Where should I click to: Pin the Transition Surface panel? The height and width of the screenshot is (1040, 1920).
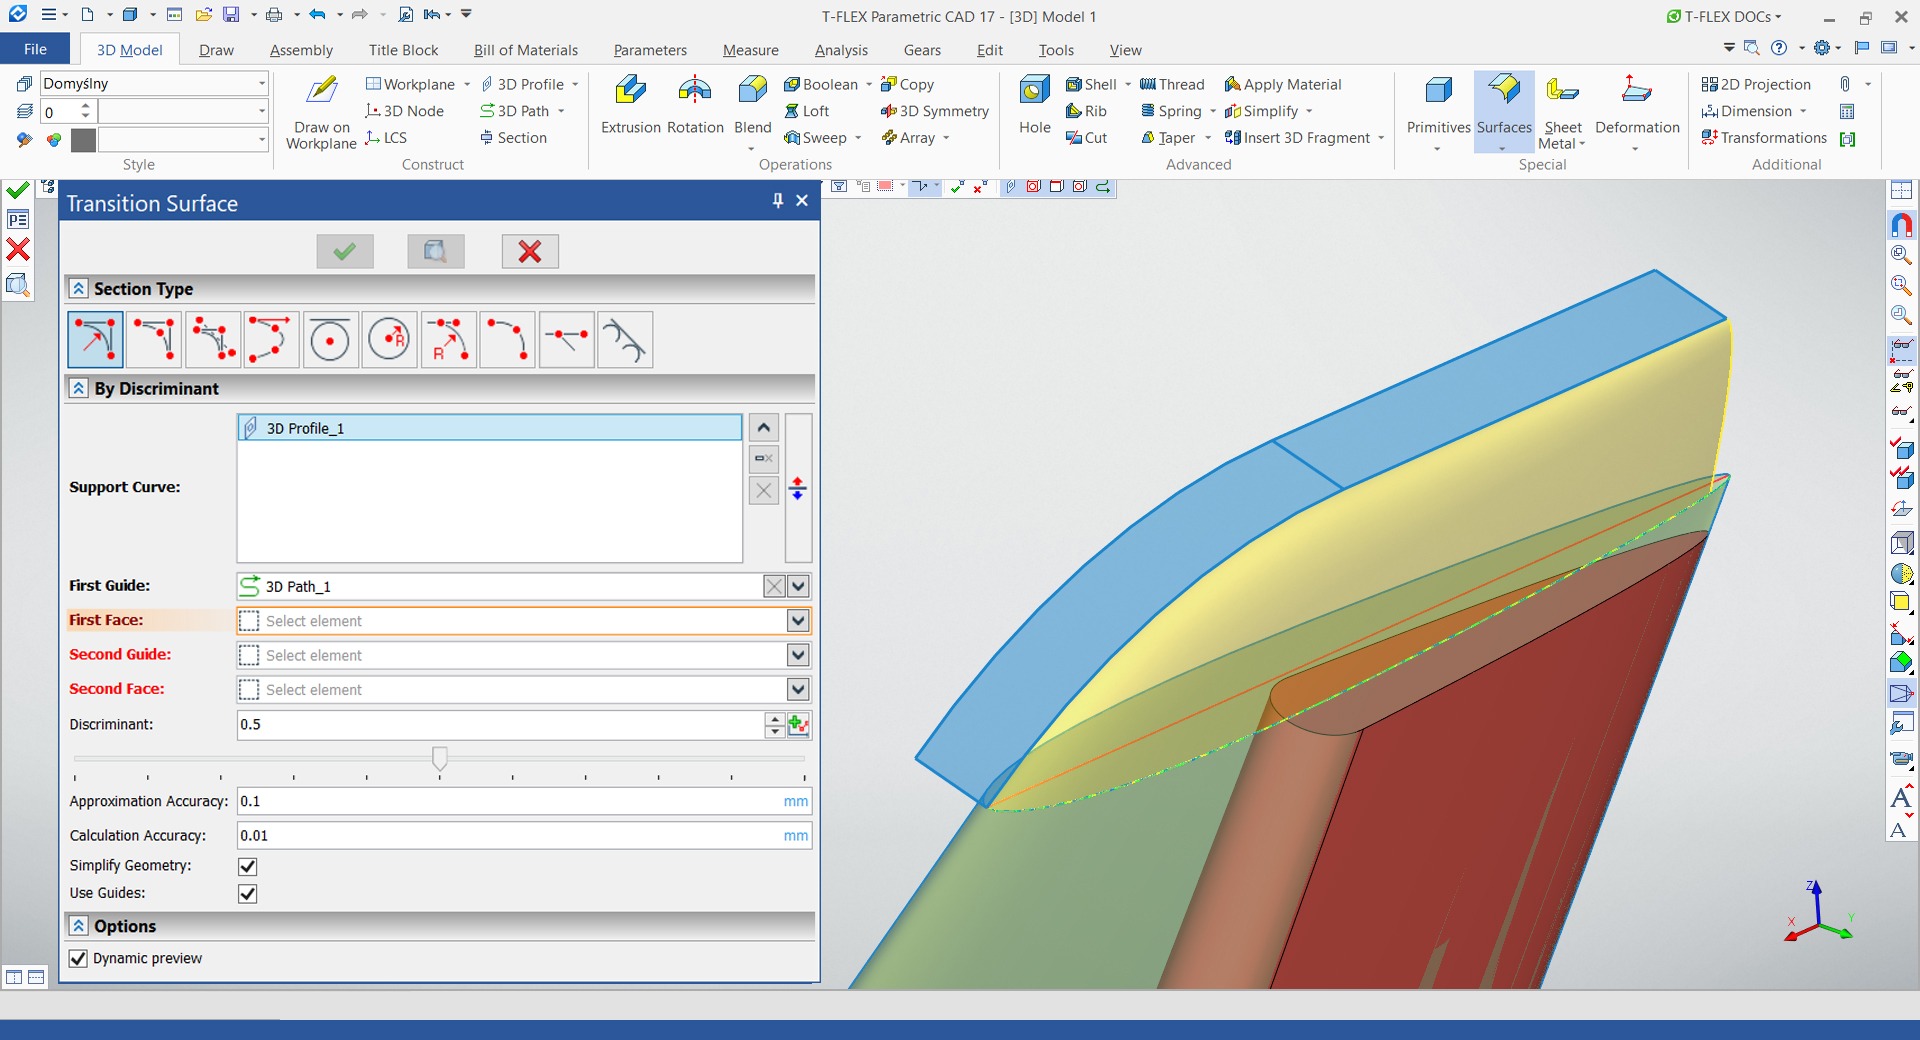click(778, 201)
